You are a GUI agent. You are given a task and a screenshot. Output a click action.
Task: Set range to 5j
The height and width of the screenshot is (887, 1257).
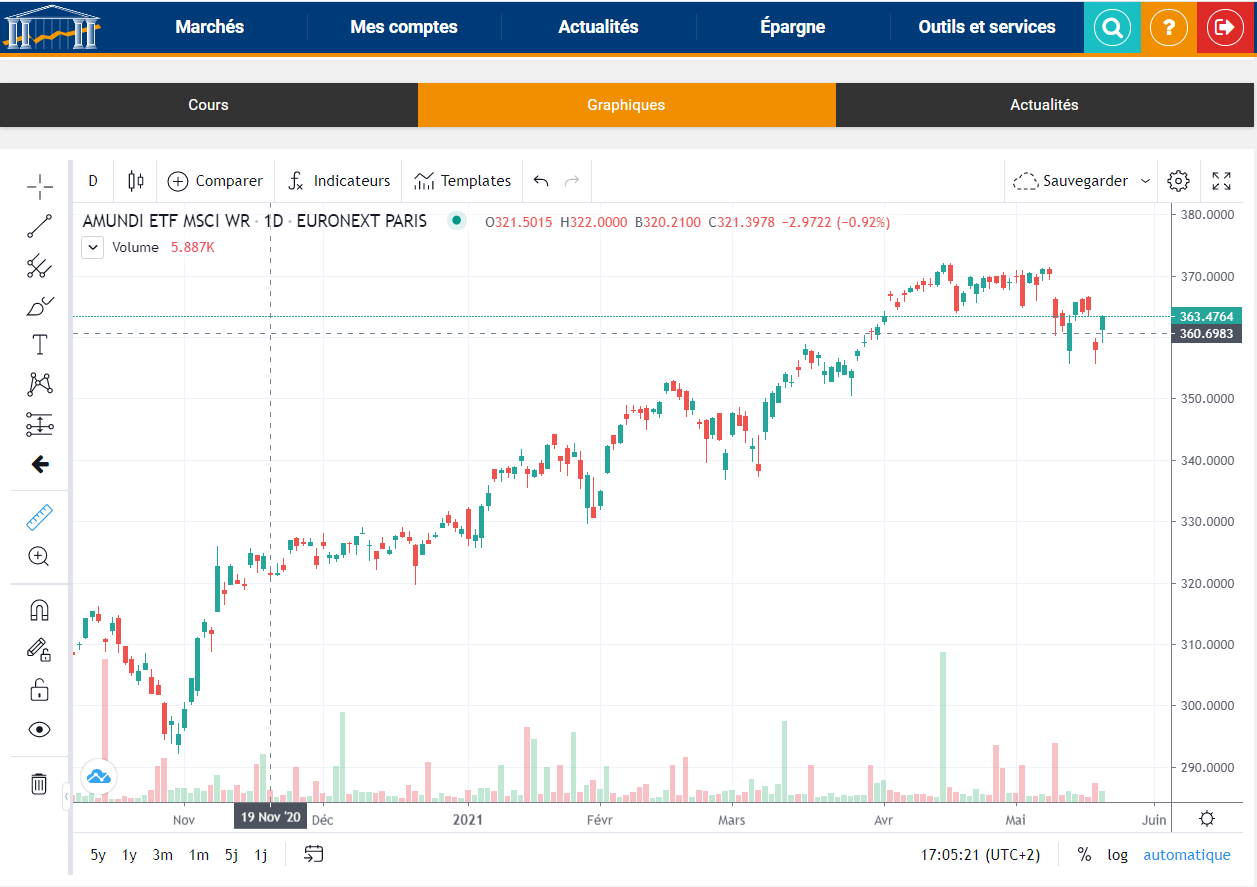coord(231,855)
